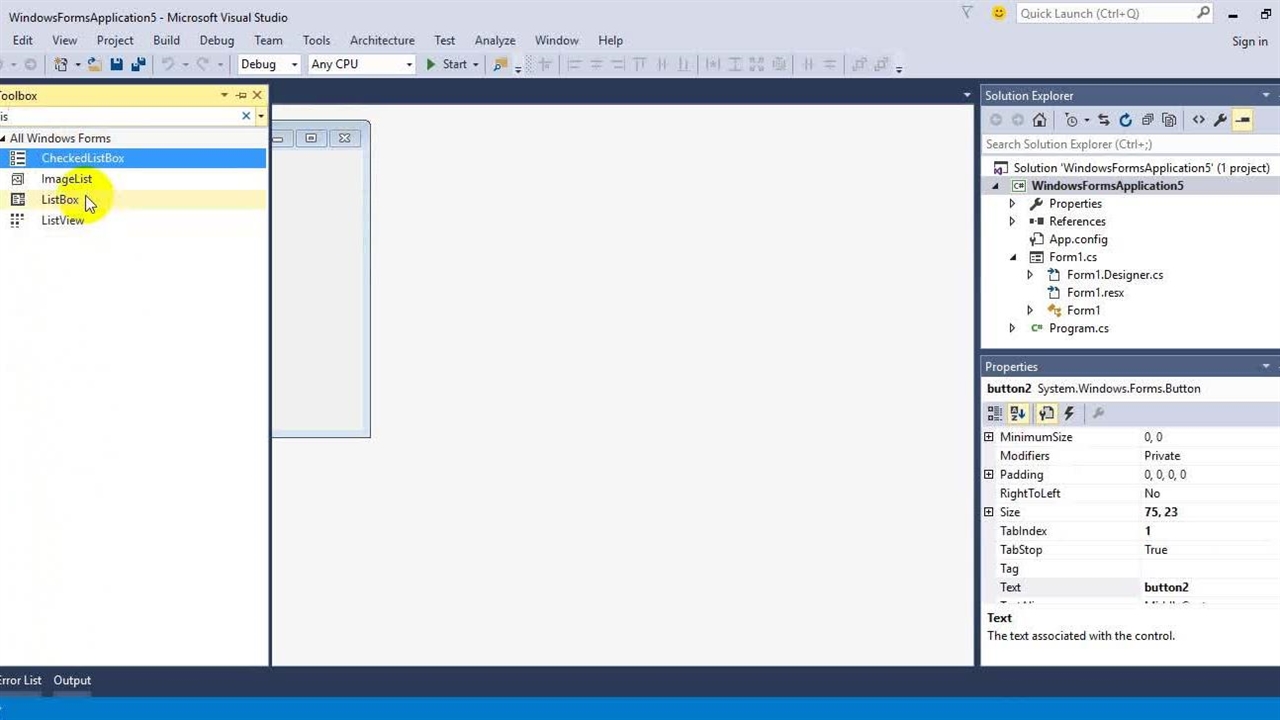Toggle Alphabetical sort in the Properties panel
Image resolution: width=1280 pixels, height=720 pixels.
tap(1018, 413)
